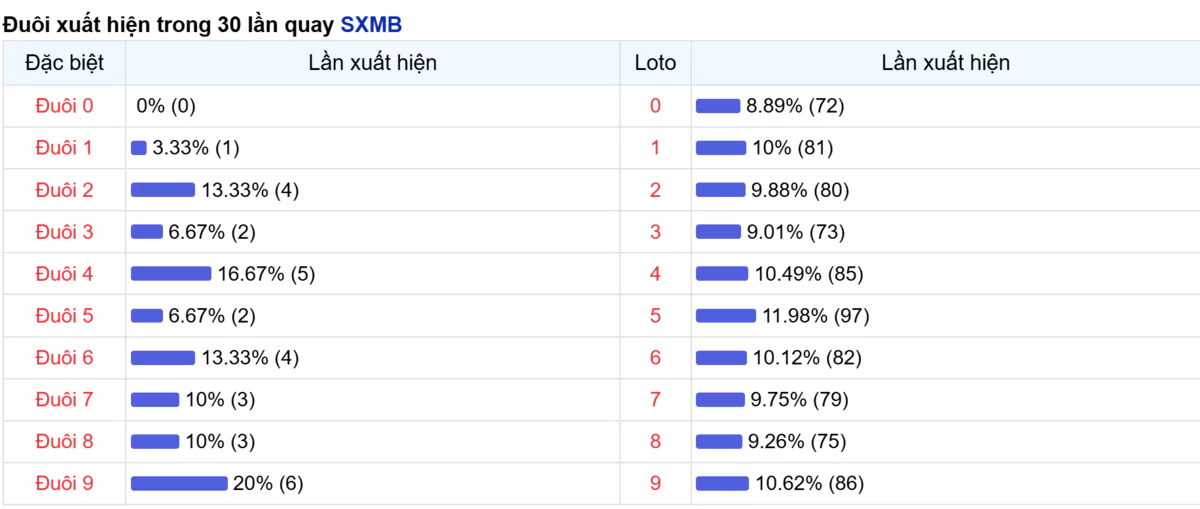Click the 10.62% (86) value text
The width and height of the screenshot is (1200, 509).
click(810, 483)
